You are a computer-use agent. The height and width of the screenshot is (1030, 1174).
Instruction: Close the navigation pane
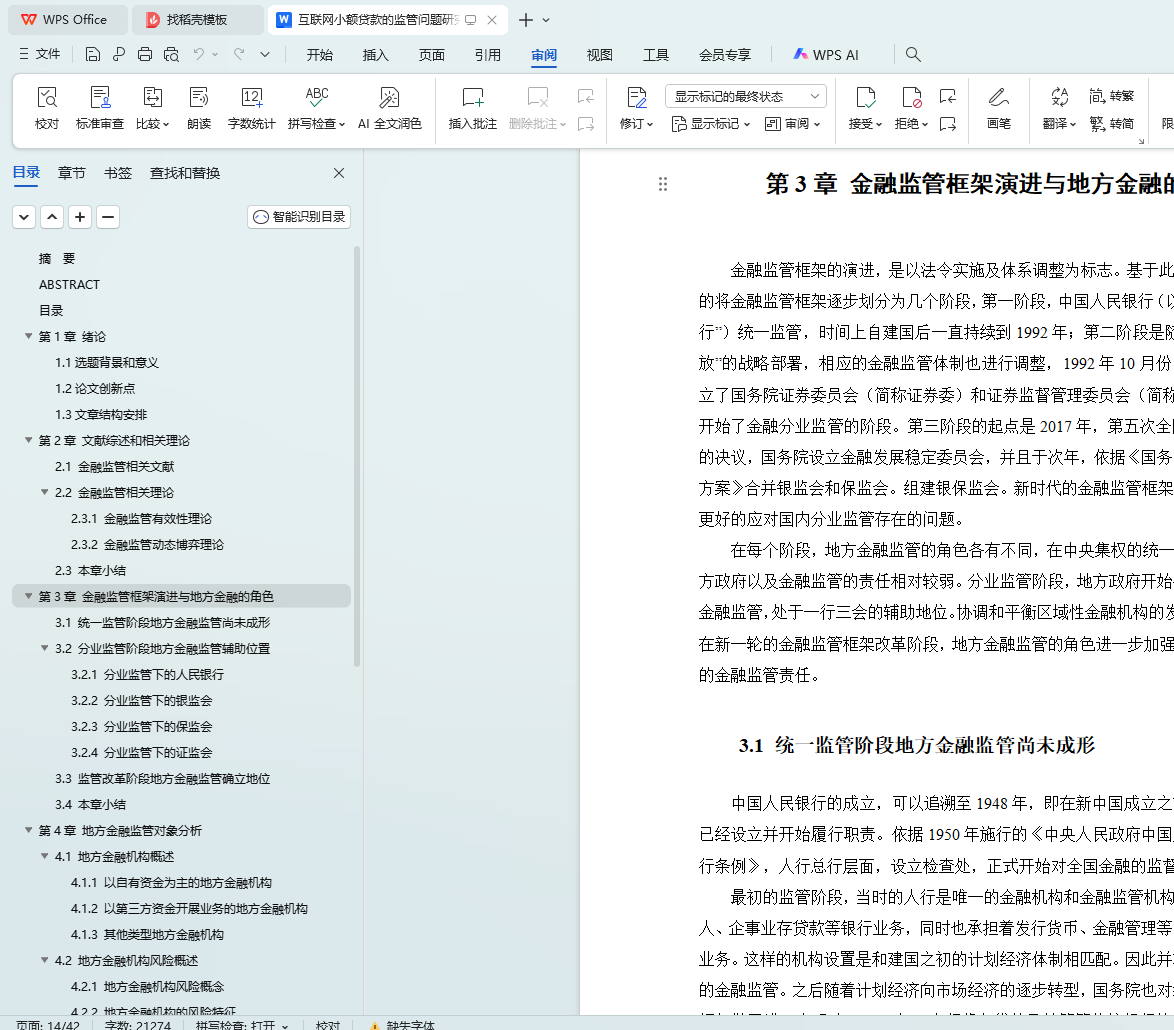[x=339, y=173]
